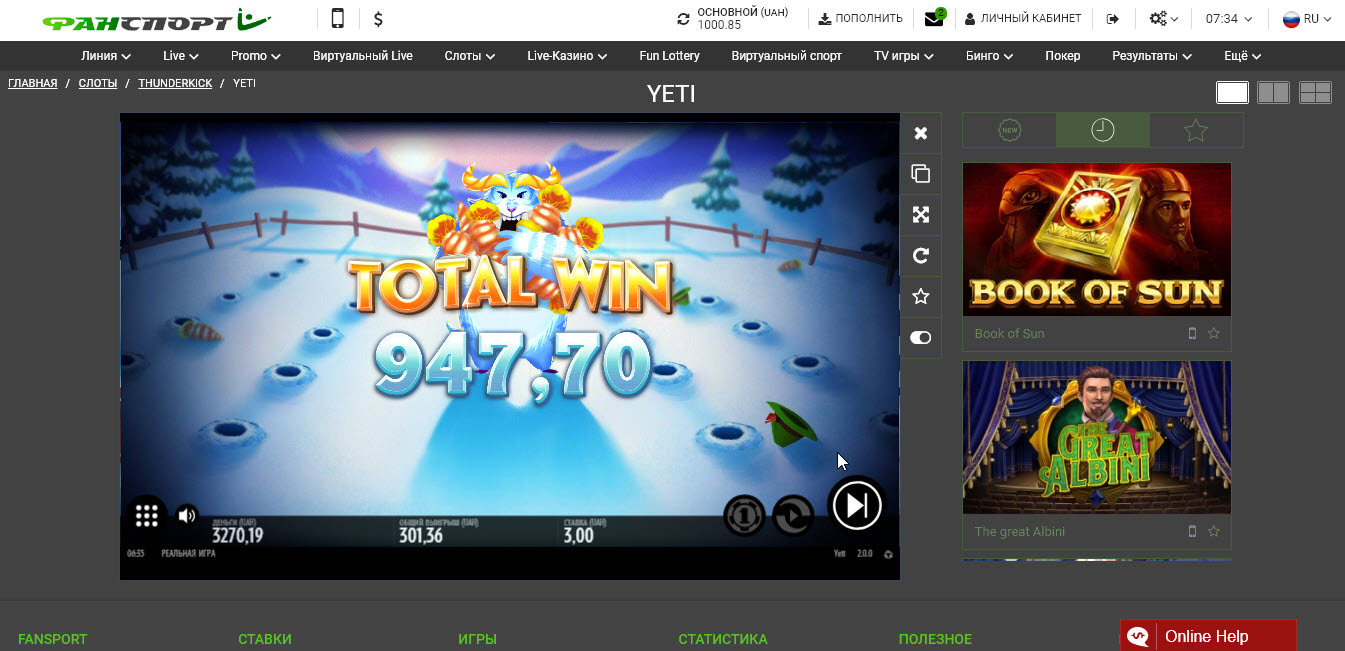The image size is (1345, 651).
Task: Open Fun Lottery menu item
Action: (x=669, y=56)
